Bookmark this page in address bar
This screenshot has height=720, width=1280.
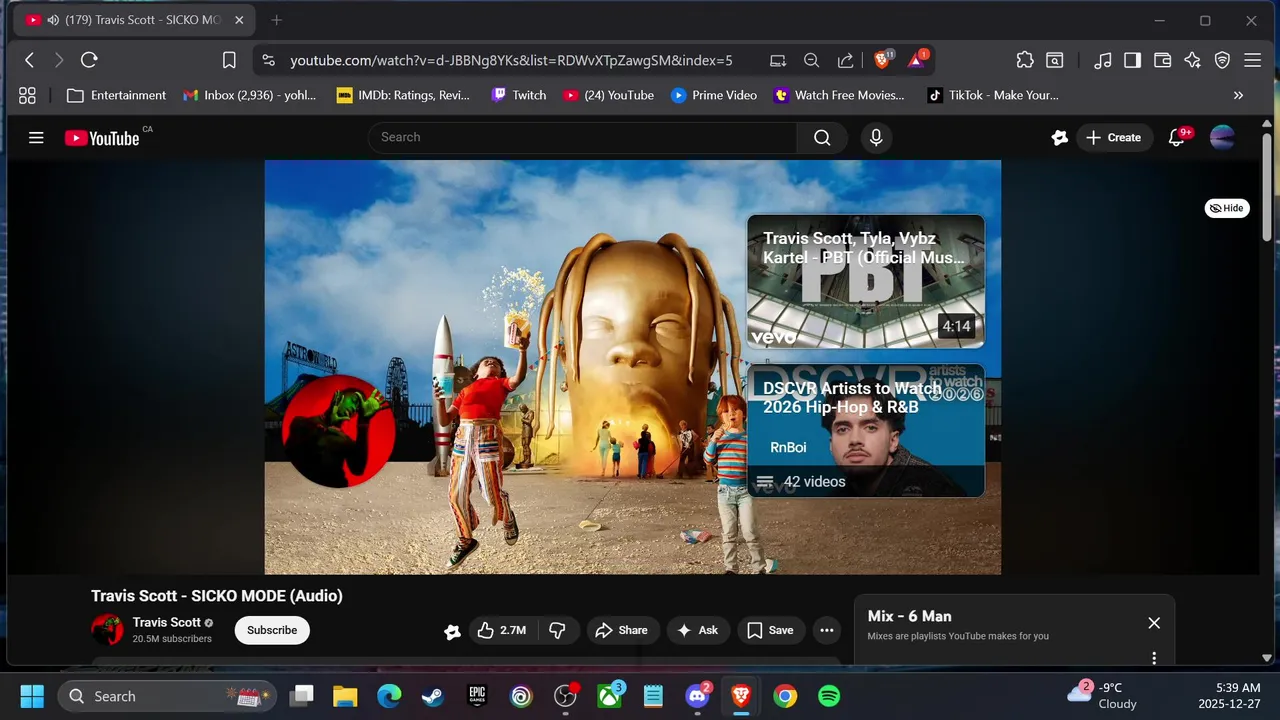pyautogui.click(x=229, y=60)
